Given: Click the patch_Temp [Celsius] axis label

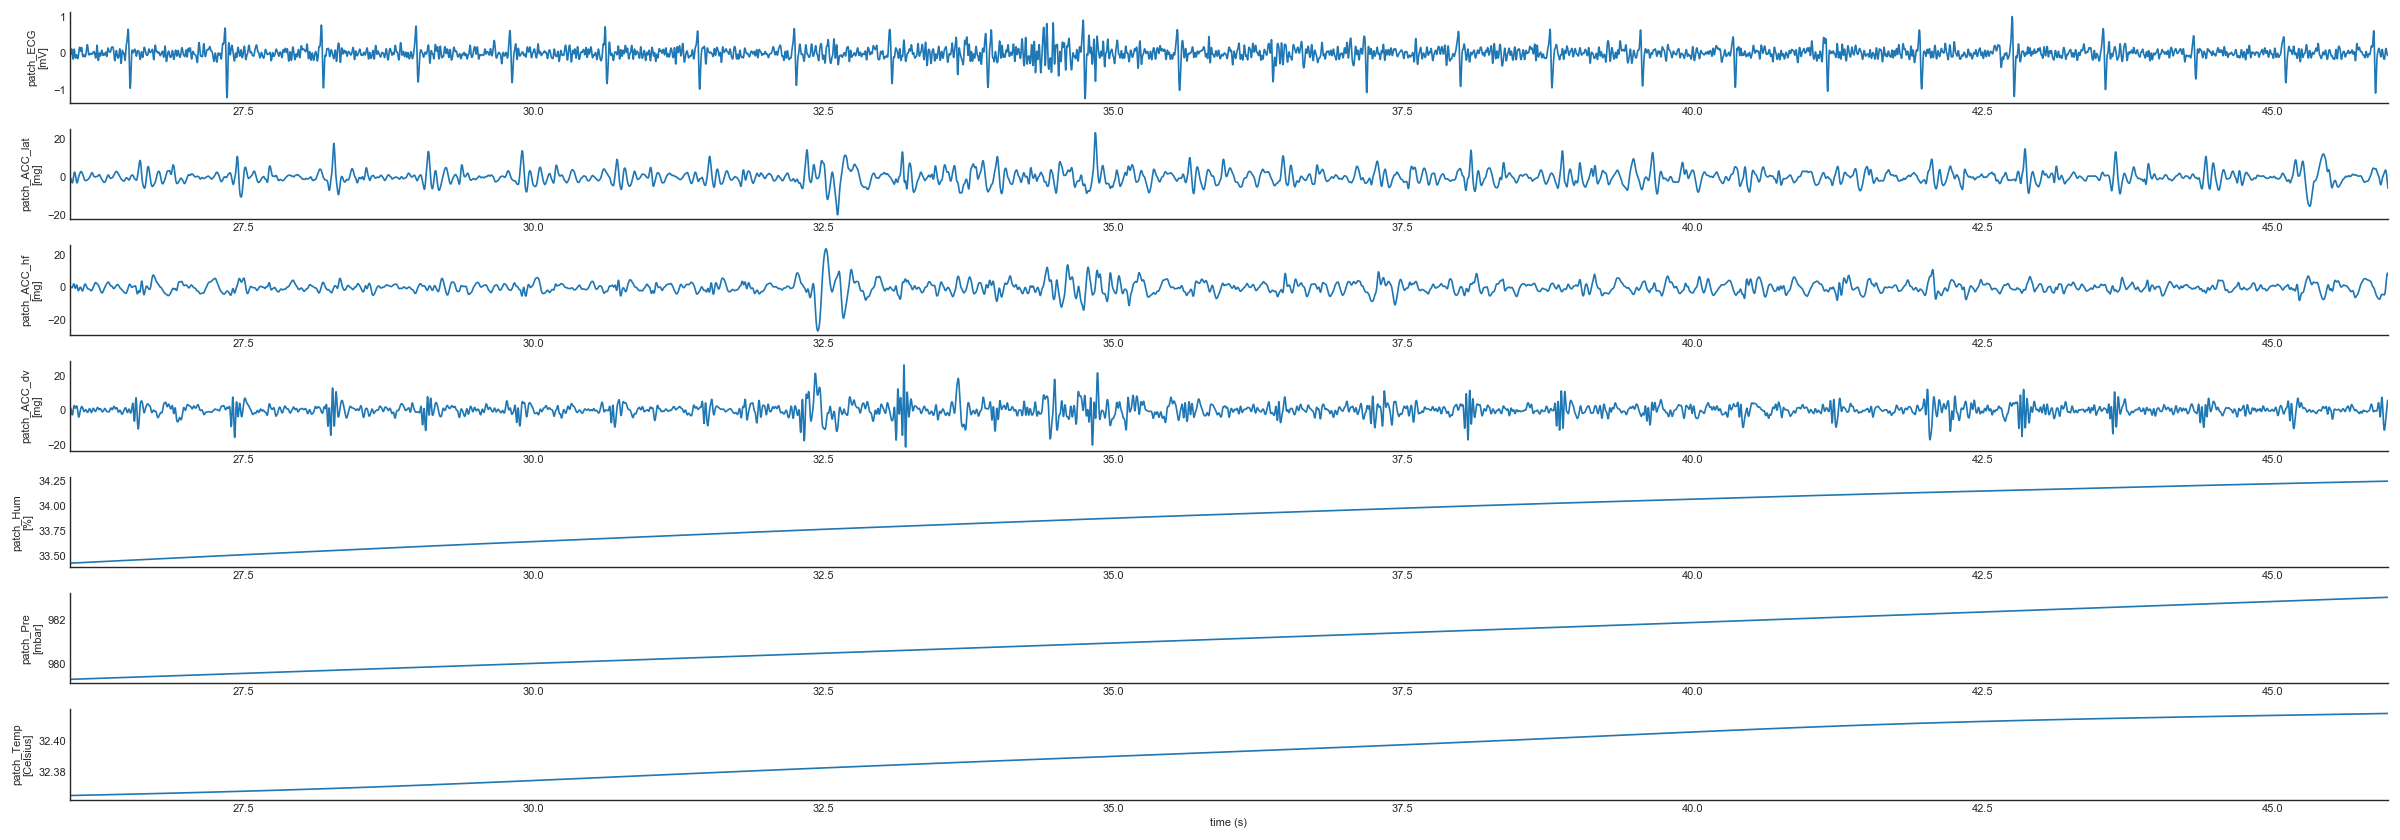Looking at the screenshot, I should click(21, 755).
